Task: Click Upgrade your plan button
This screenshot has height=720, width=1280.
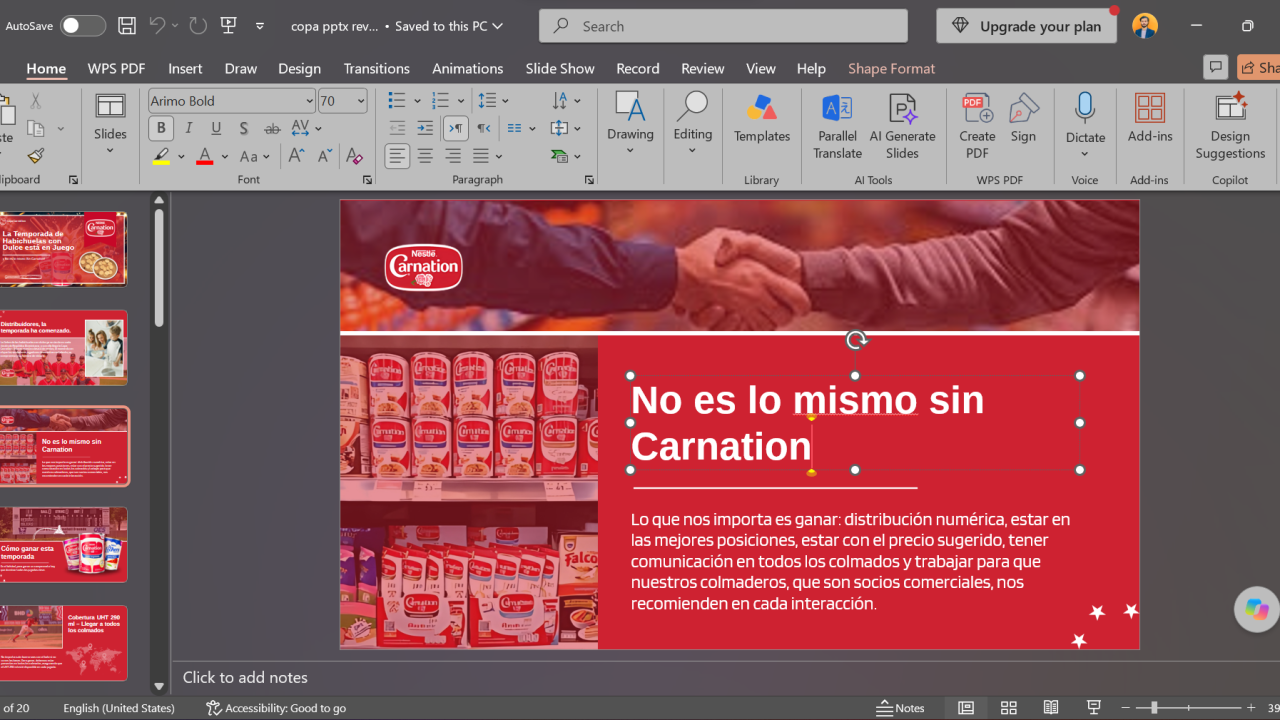Action: (1028, 26)
